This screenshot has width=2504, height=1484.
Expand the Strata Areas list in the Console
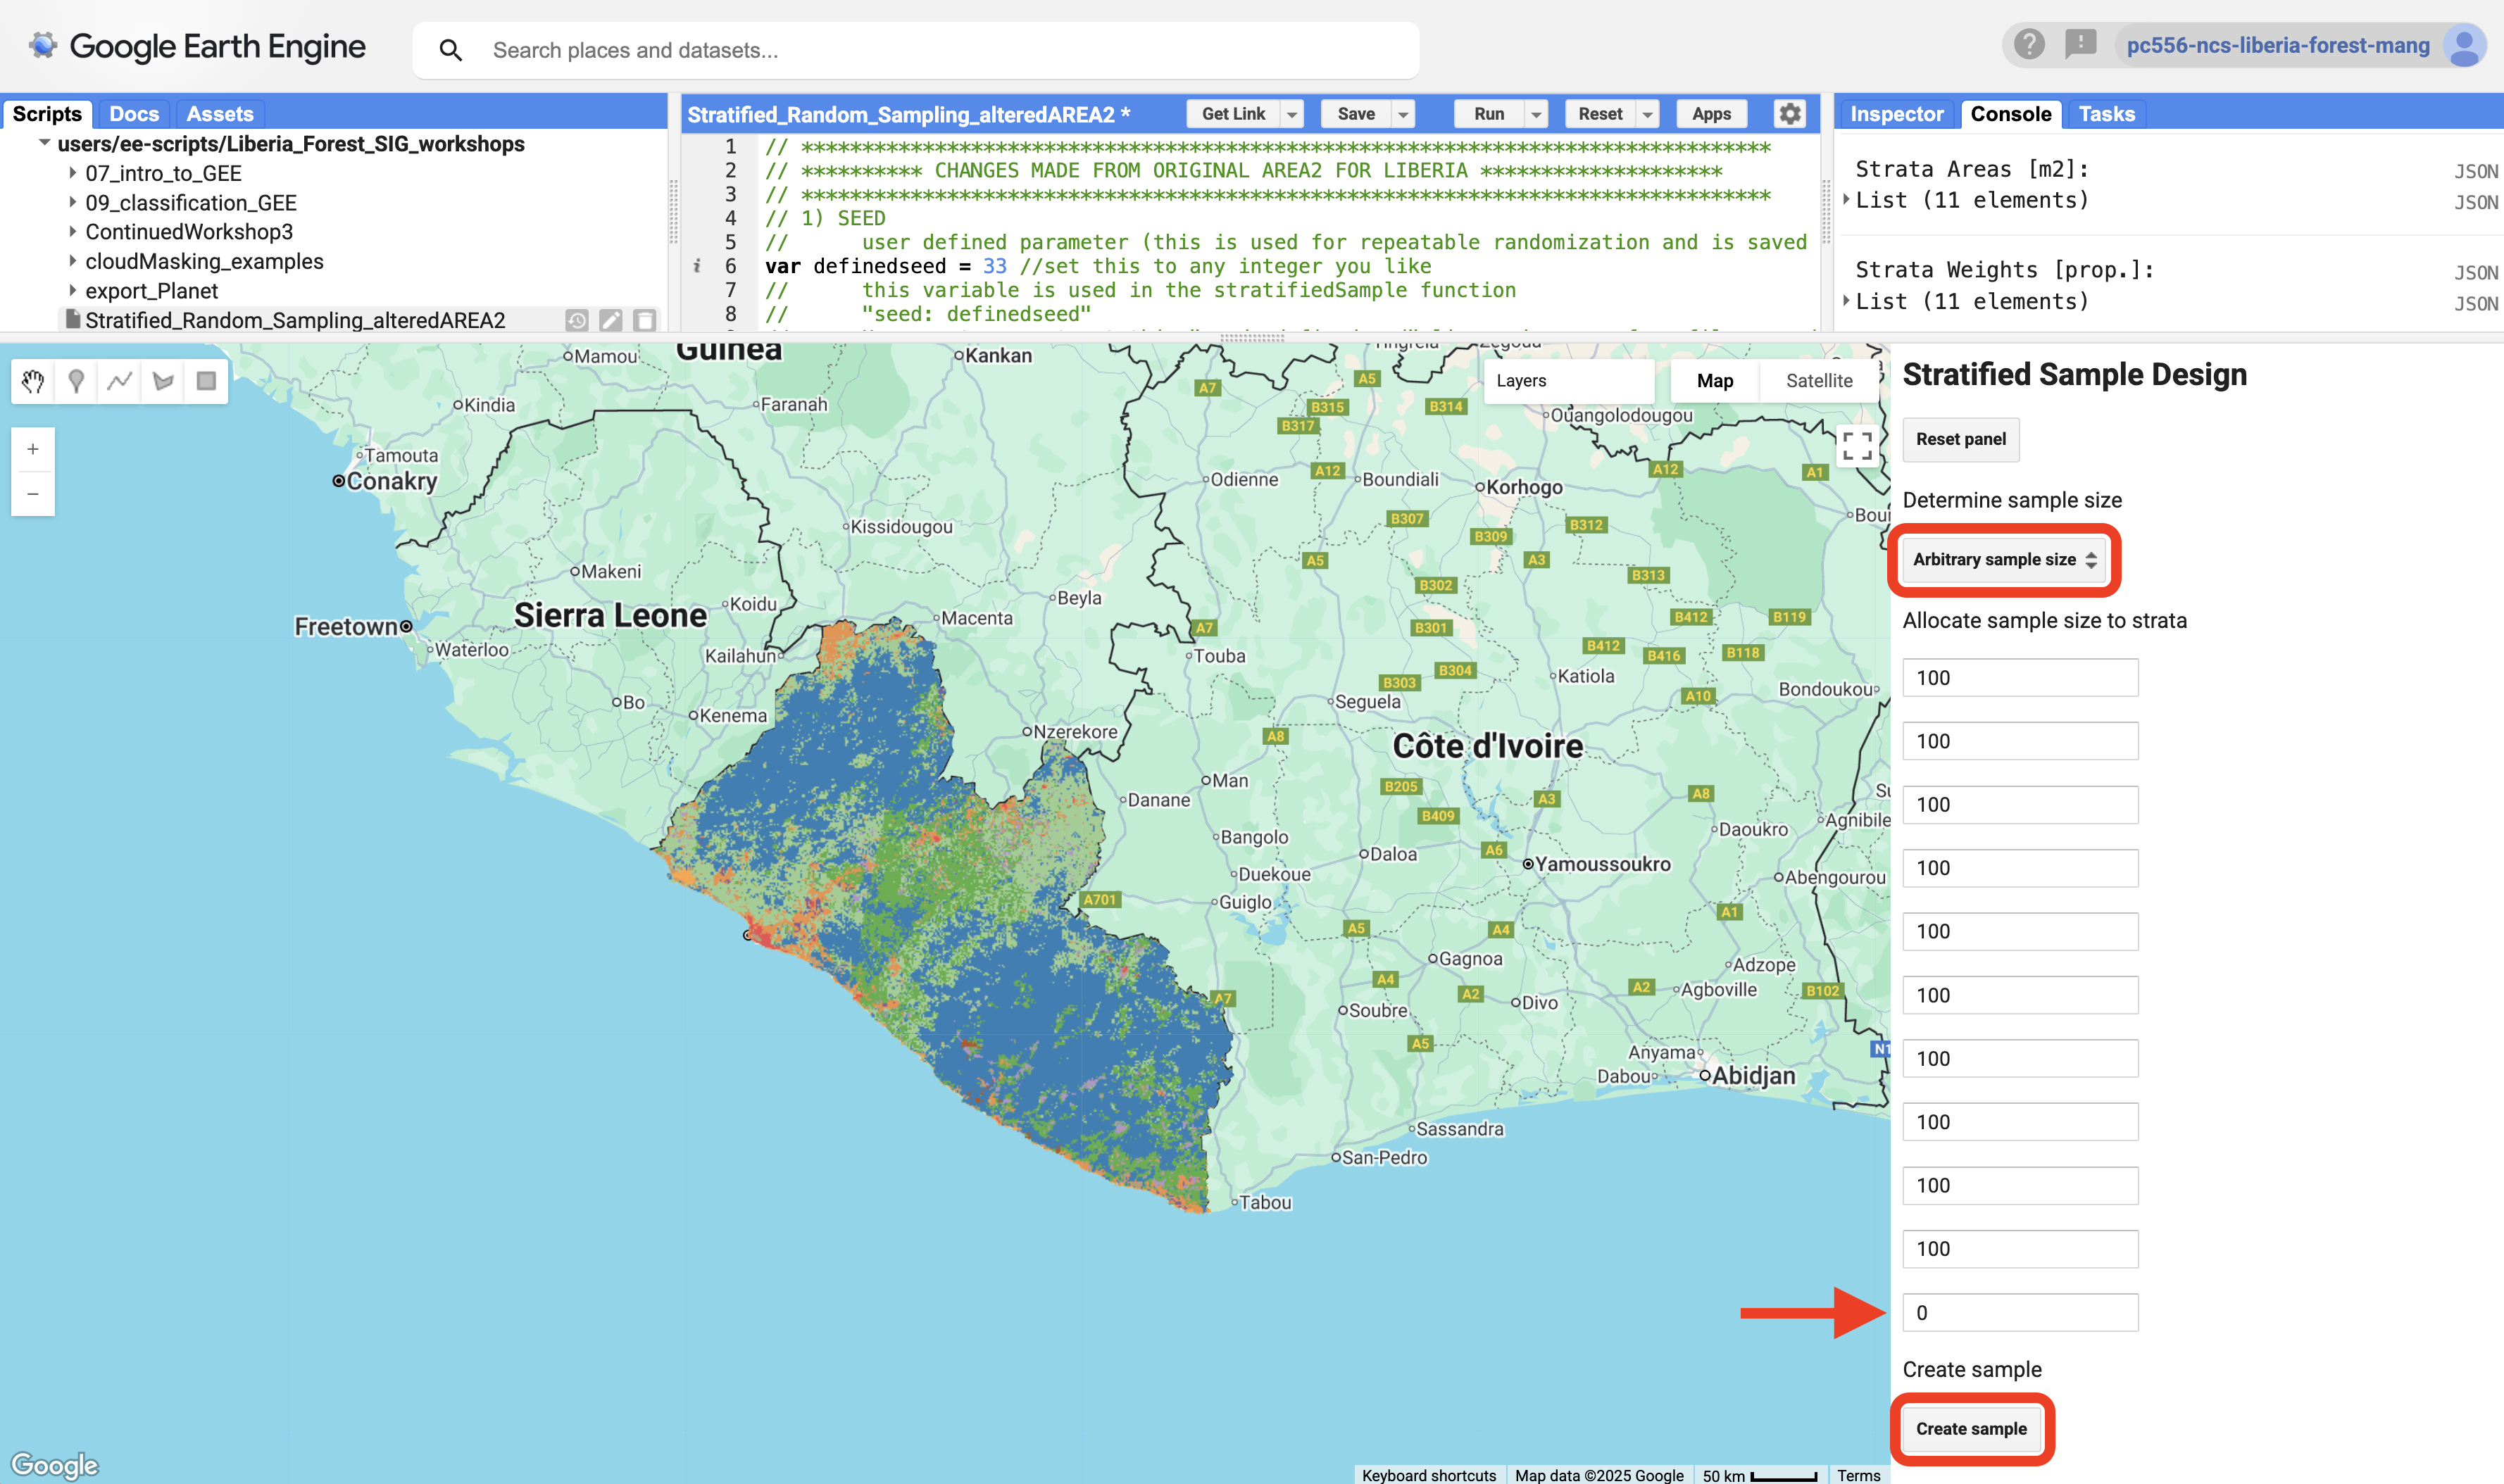click(1847, 200)
